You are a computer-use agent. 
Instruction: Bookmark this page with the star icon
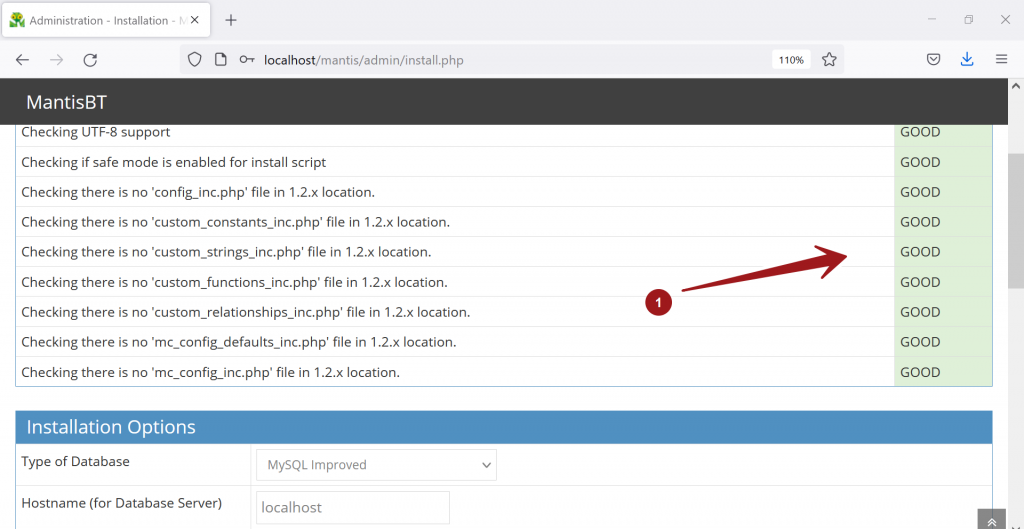click(x=829, y=60)
